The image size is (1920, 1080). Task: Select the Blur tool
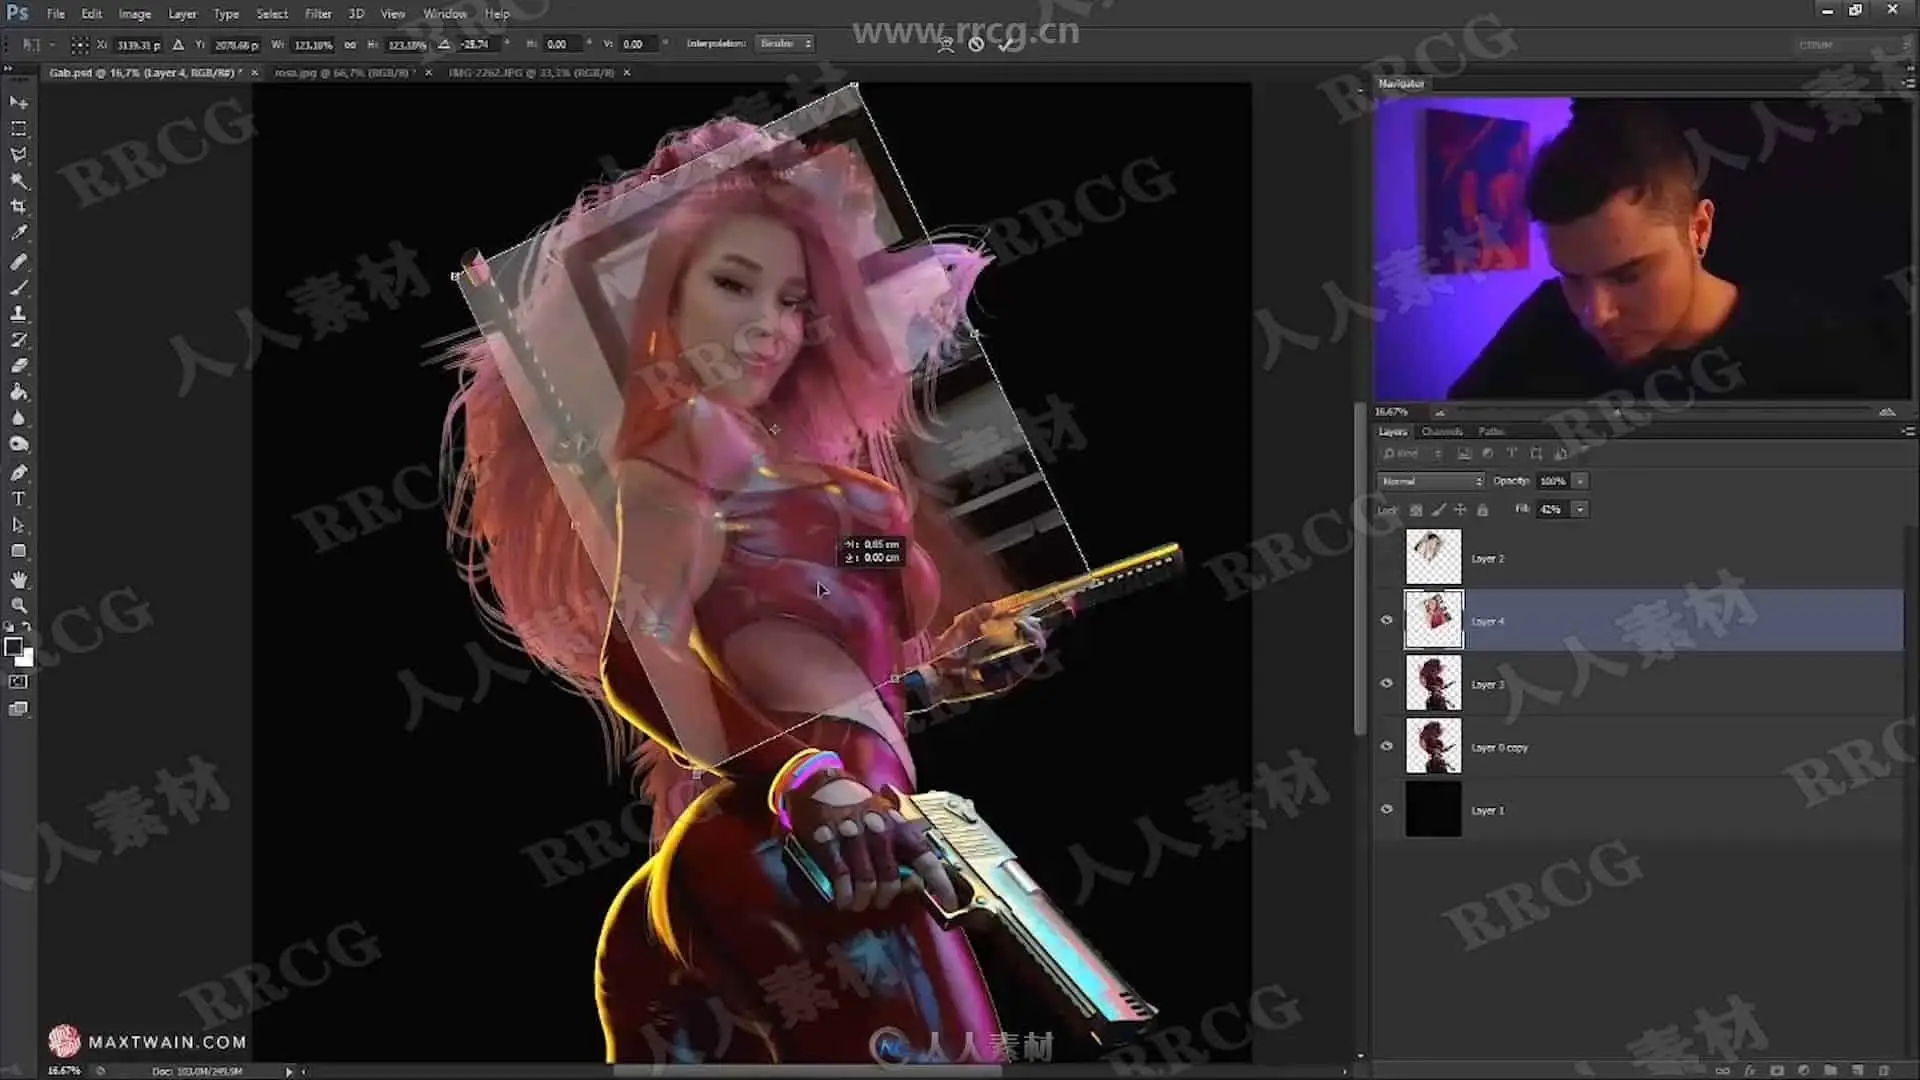pyautogui.click(x=18, y=418)
